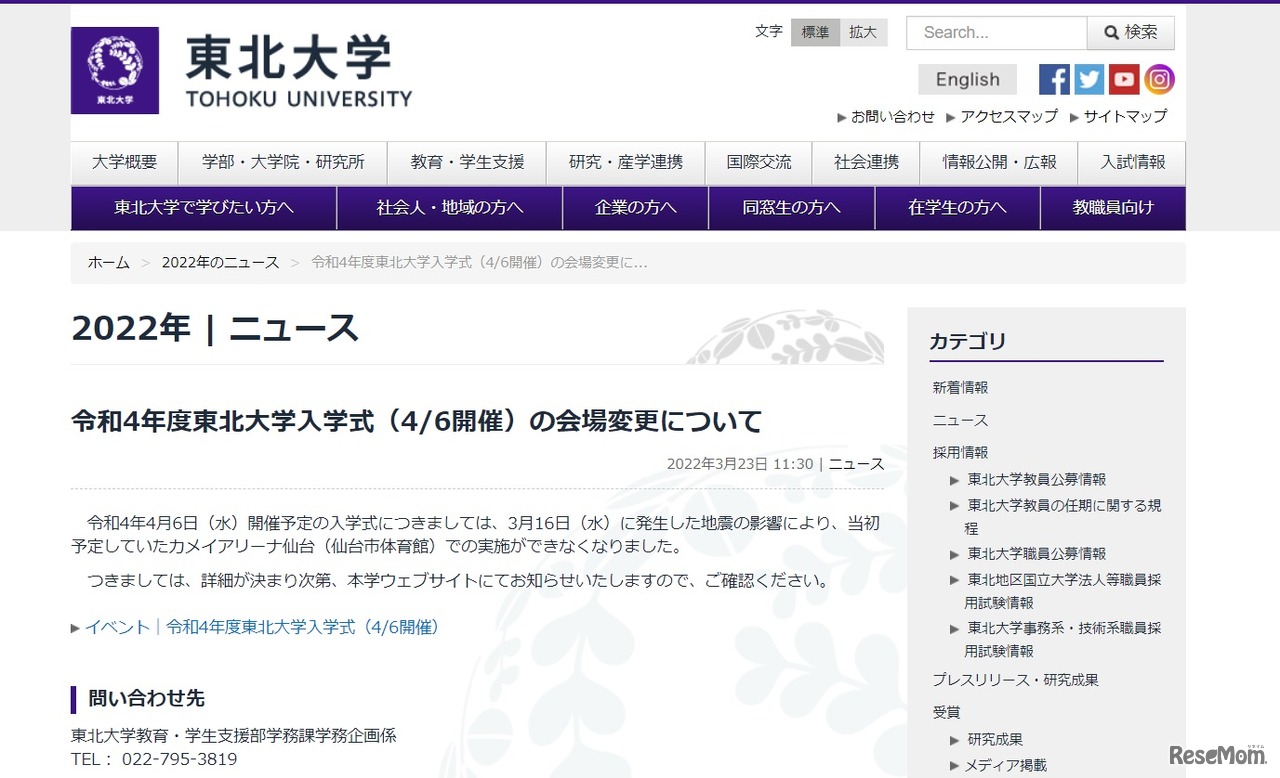Open 受賞 in the category sidebar
This screenshot has width=1280, height=778.
point(946,713)
